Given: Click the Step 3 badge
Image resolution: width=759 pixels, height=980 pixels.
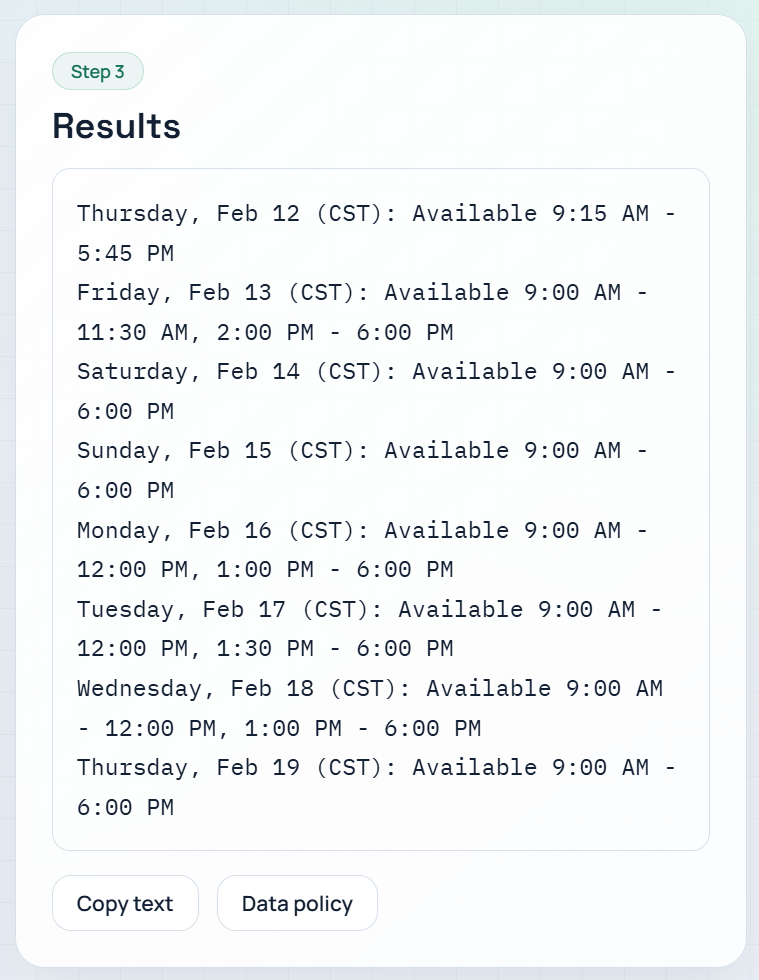Looking at the screenshot, I should click(x=97, y=71).
